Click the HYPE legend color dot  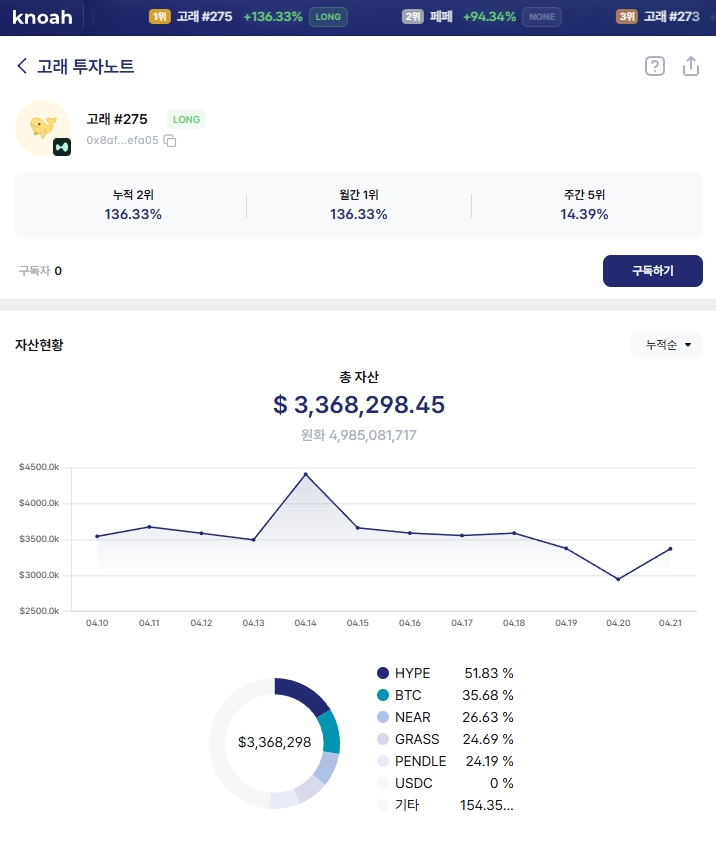[383, 673]
